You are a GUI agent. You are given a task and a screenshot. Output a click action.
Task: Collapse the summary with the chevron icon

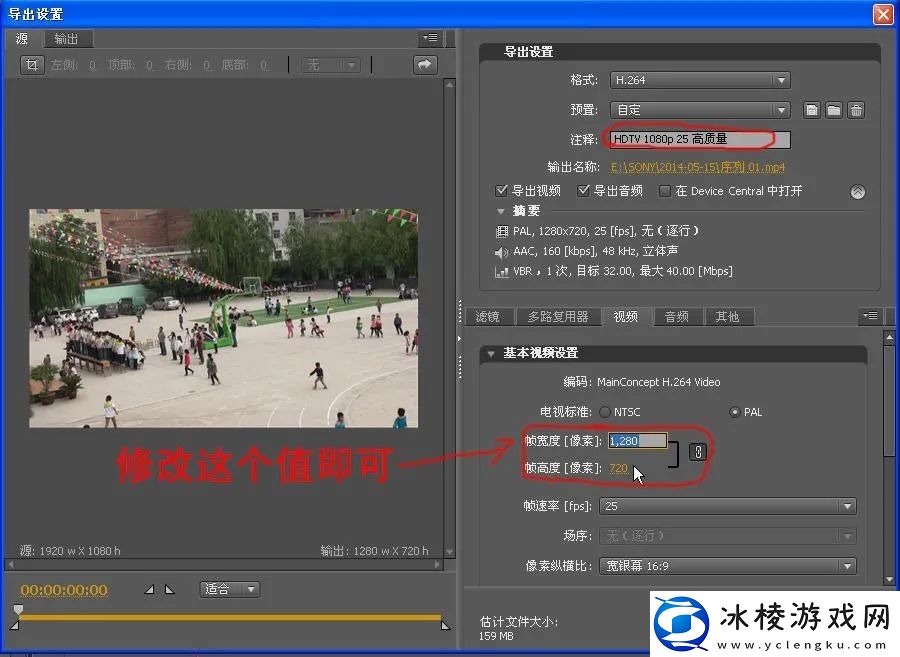(x=857, y=191)
